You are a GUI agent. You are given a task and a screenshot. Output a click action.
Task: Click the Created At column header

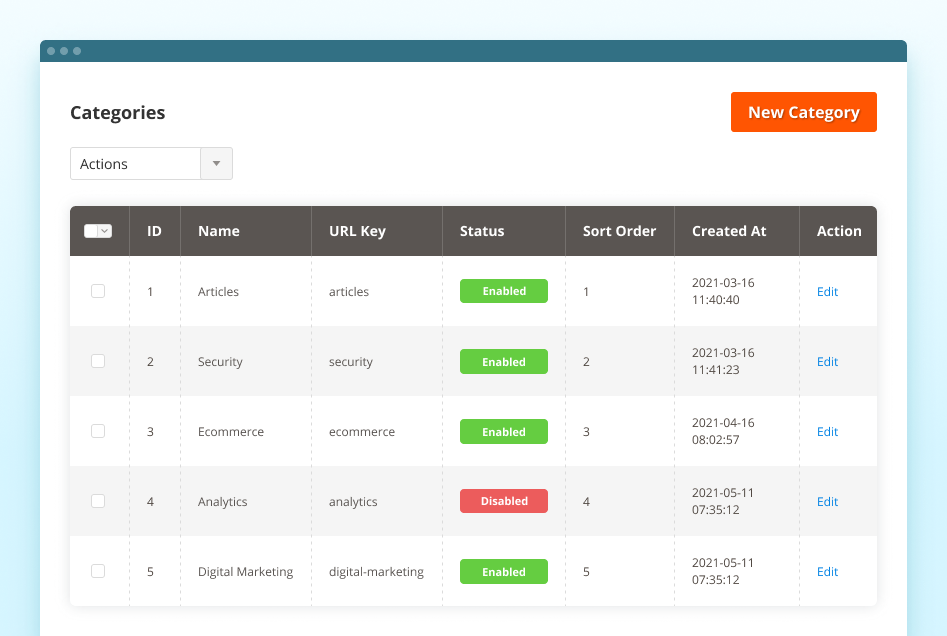pos(729,231)
